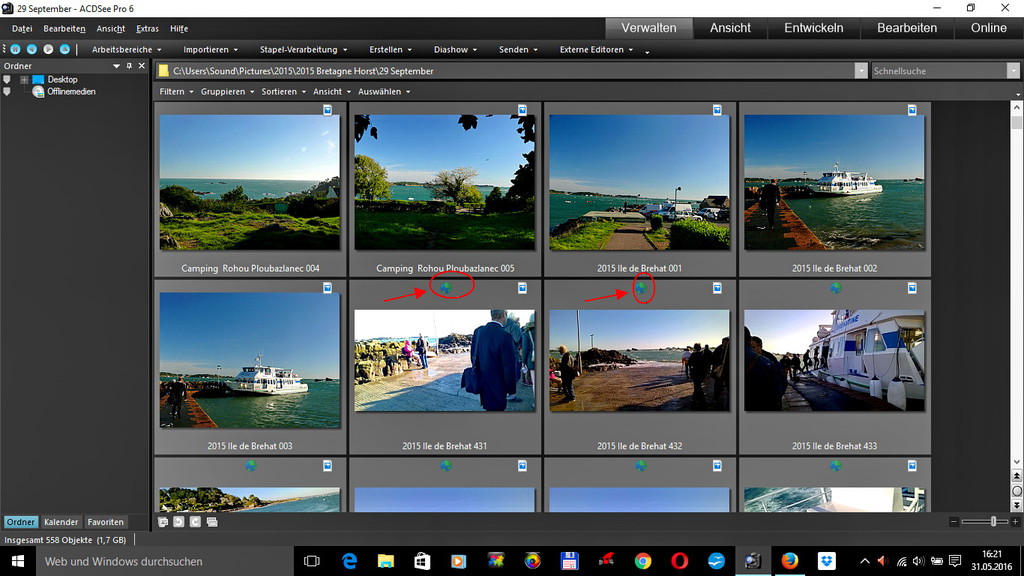This screenshot has height=576, width=1024.
Task: Click file-type badge on Camping Rohou Ploubazlanec 004
Action: (327, 110)
